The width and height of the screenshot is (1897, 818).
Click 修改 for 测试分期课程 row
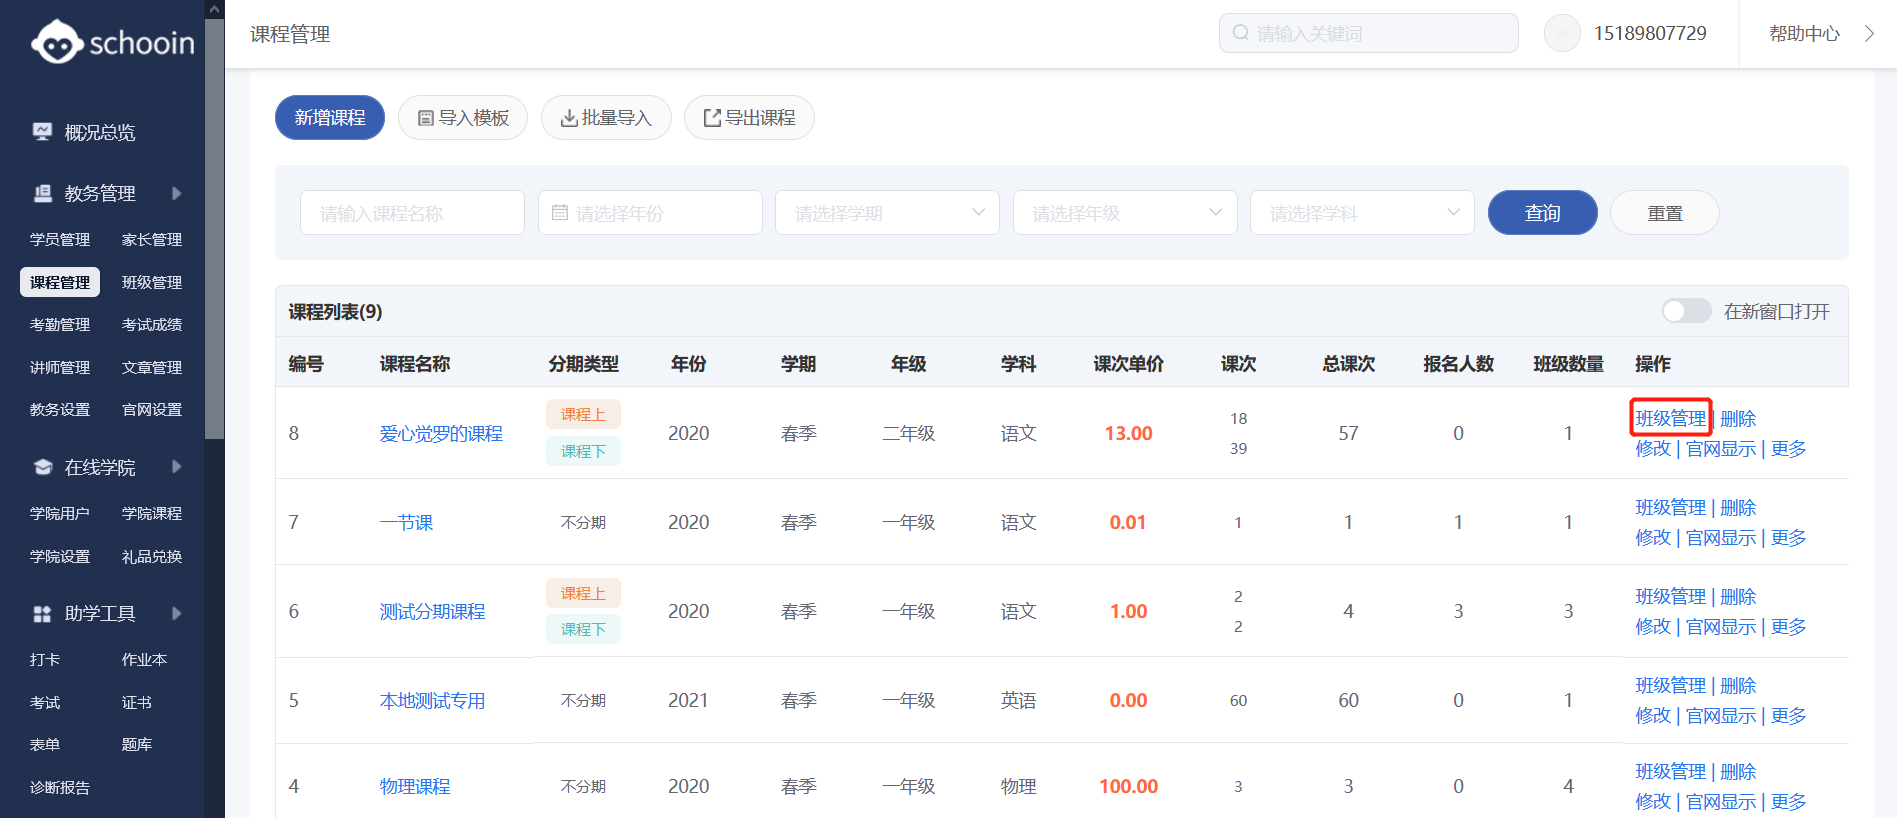coord(1653,627)
